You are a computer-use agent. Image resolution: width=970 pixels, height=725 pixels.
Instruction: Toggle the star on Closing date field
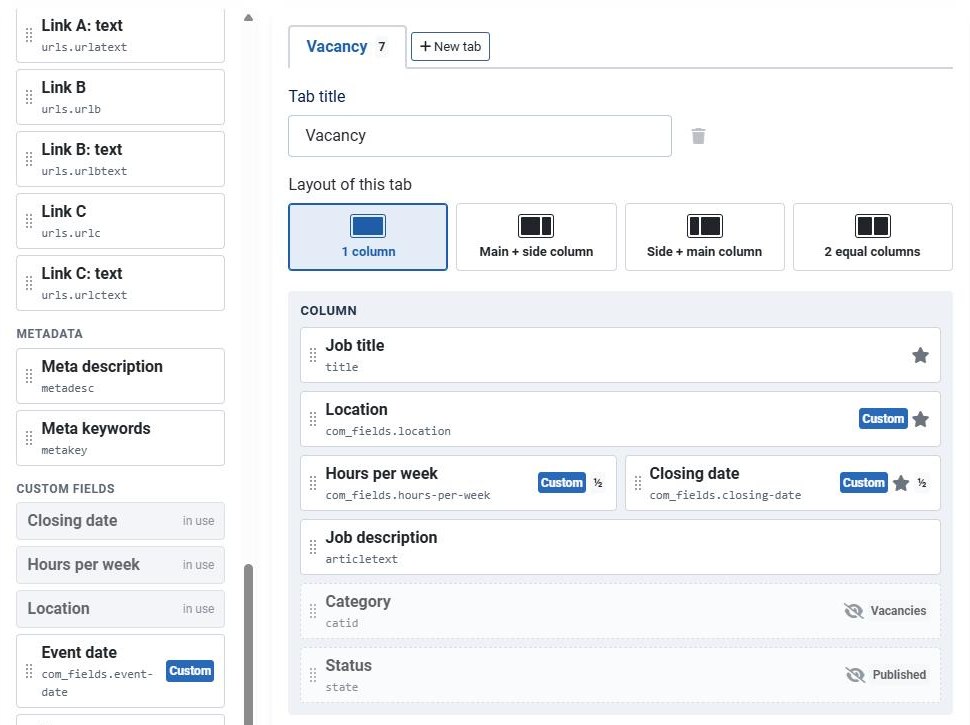(901, 483)
